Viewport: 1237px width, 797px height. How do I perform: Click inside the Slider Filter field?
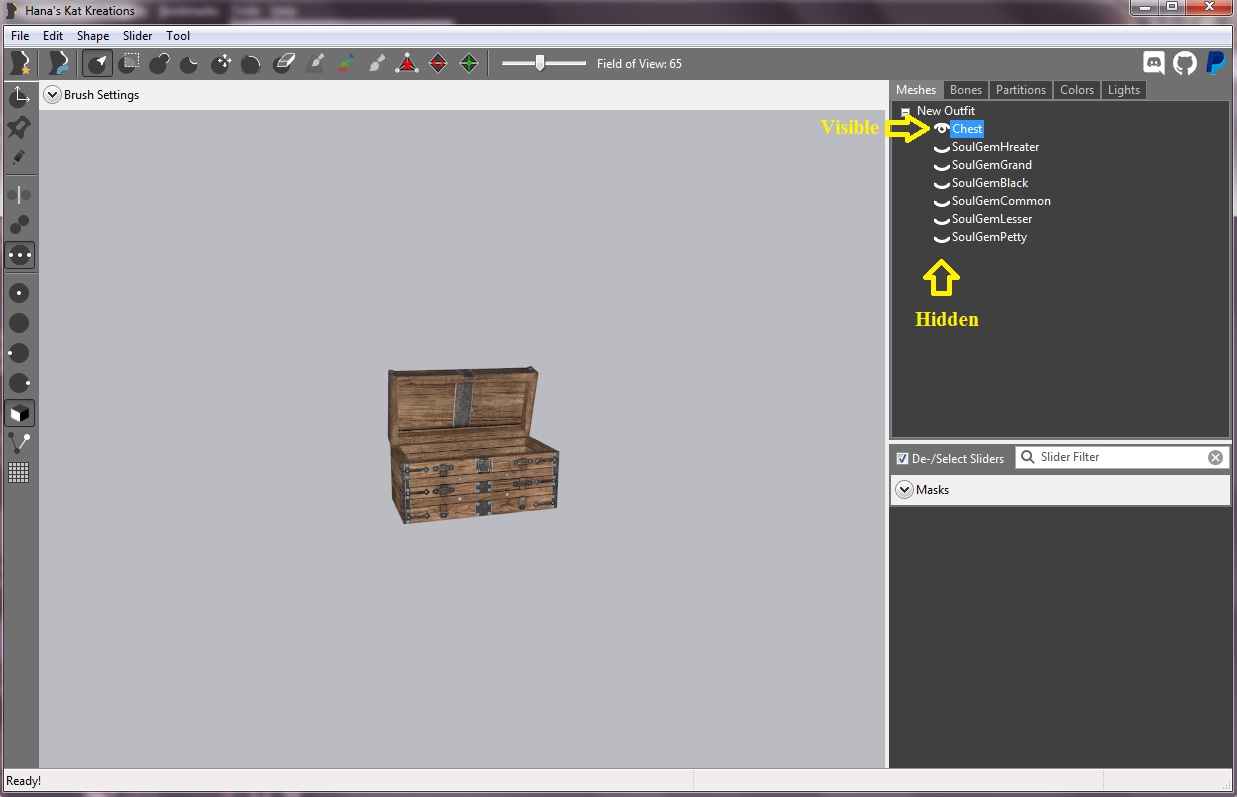(1124, 457)
